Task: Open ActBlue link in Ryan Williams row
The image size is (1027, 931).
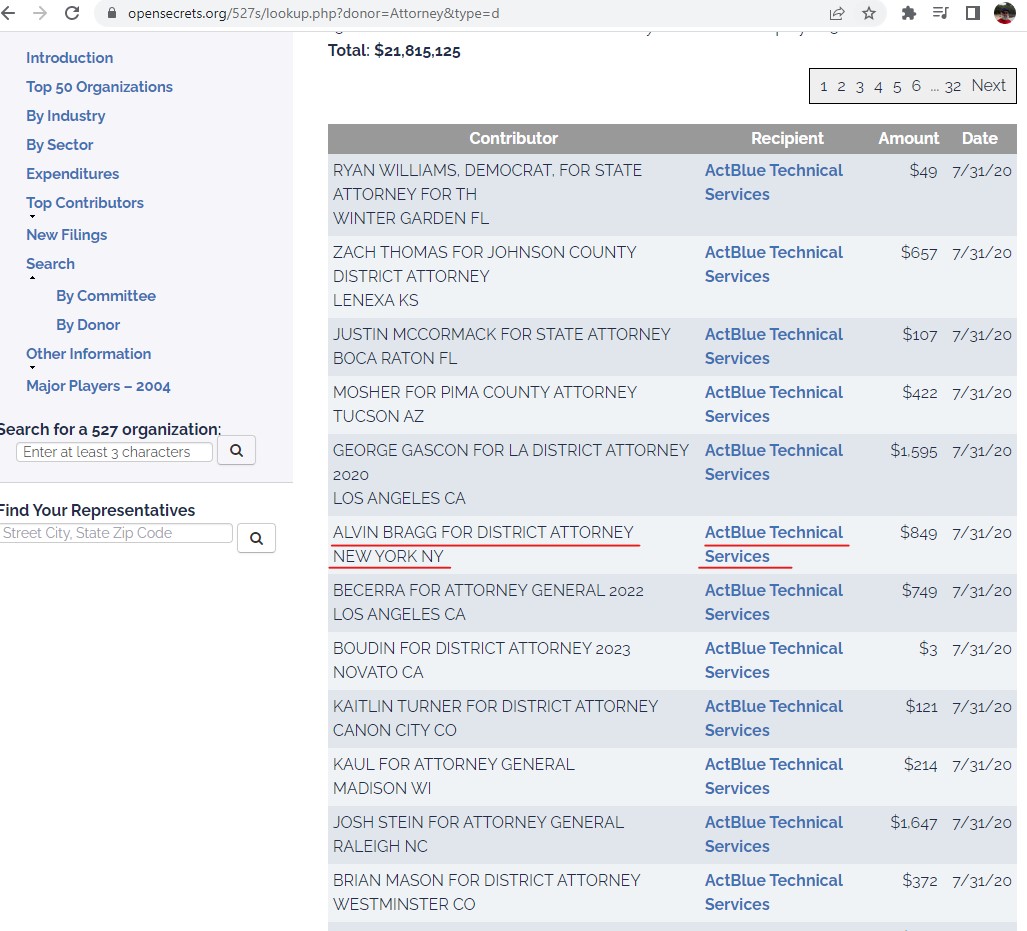Action: [774, 182]
